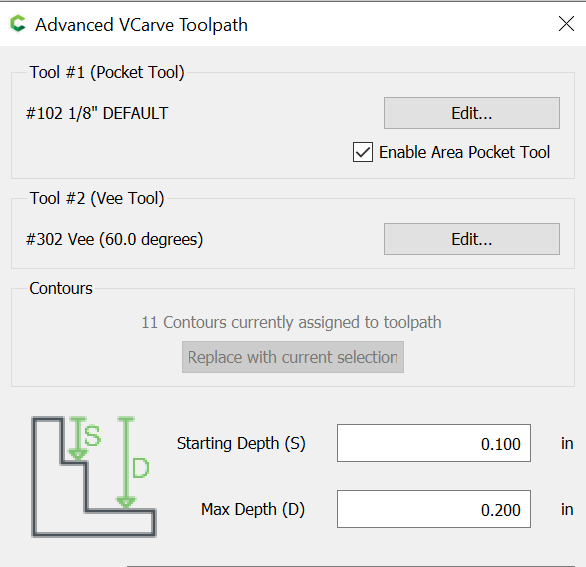Click the Starting Depth (S) label

(241, 443)
